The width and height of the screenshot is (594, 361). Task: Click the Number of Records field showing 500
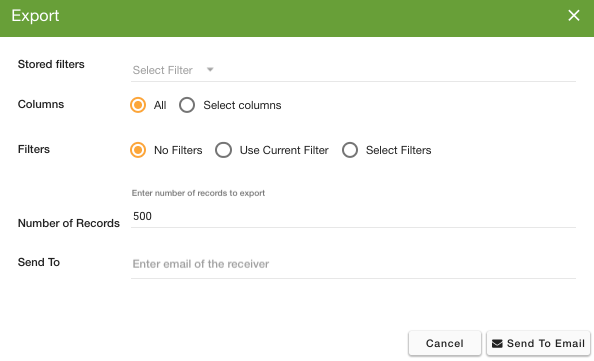click(353, 216)
